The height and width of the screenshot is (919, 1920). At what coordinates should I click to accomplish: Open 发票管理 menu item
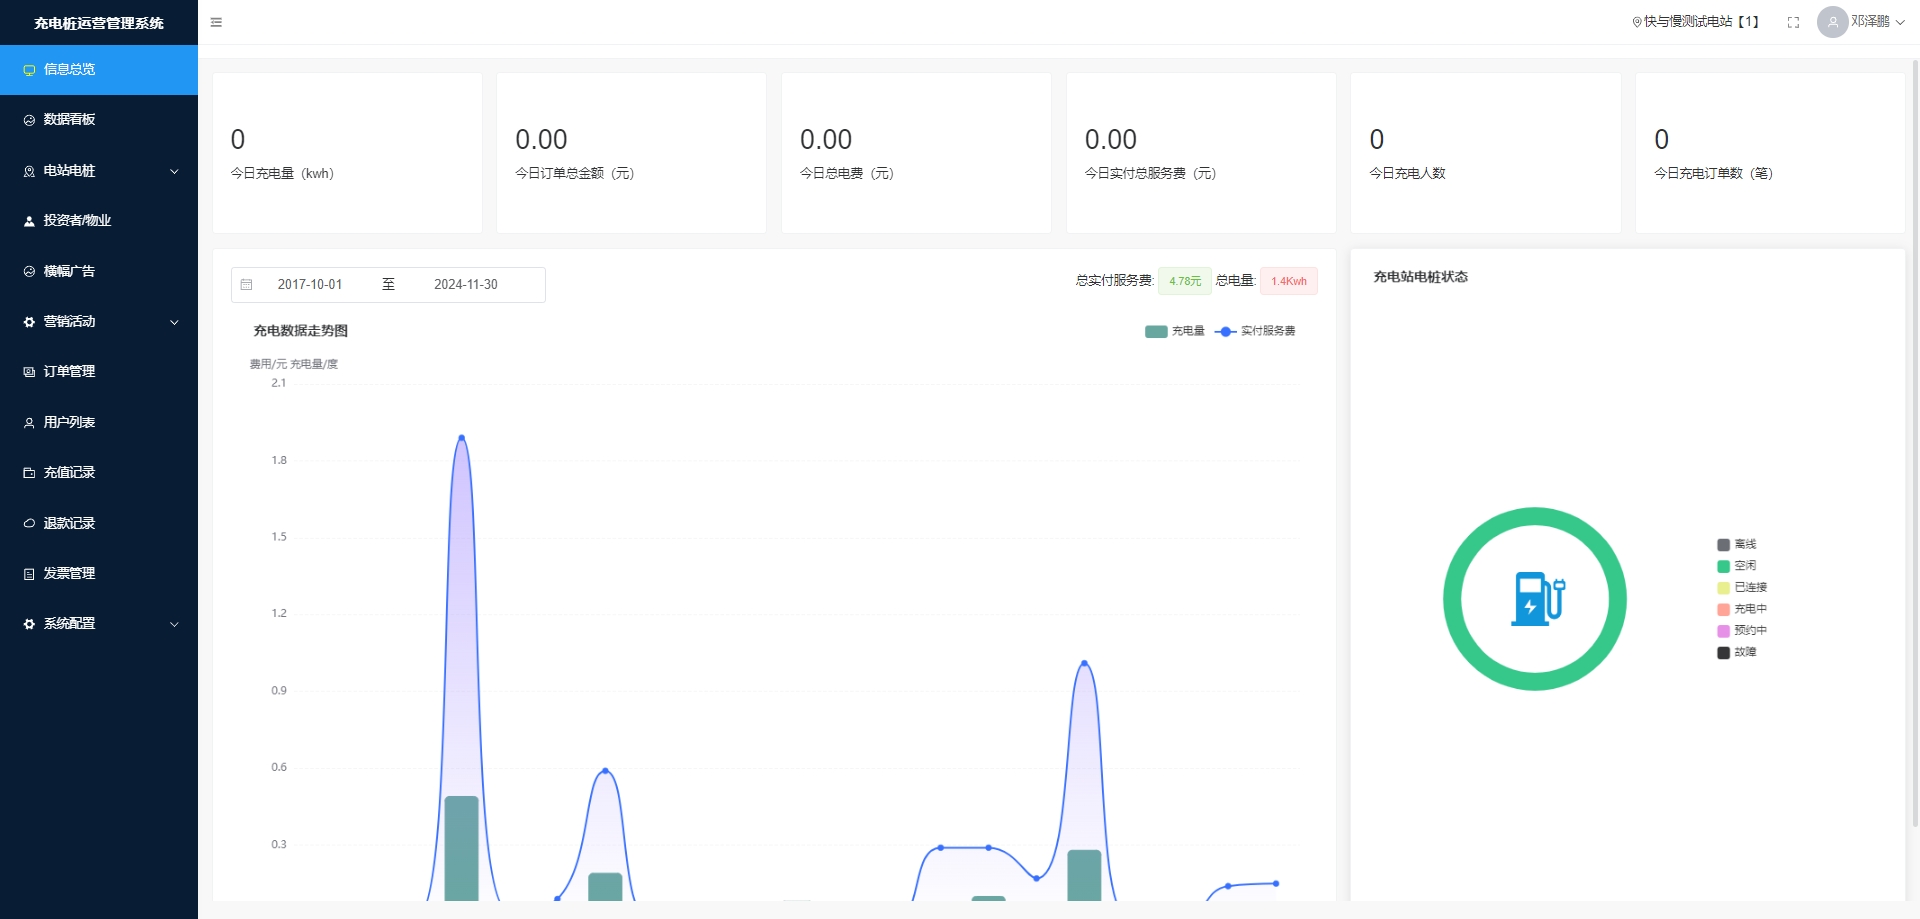[x=99, y=574]
